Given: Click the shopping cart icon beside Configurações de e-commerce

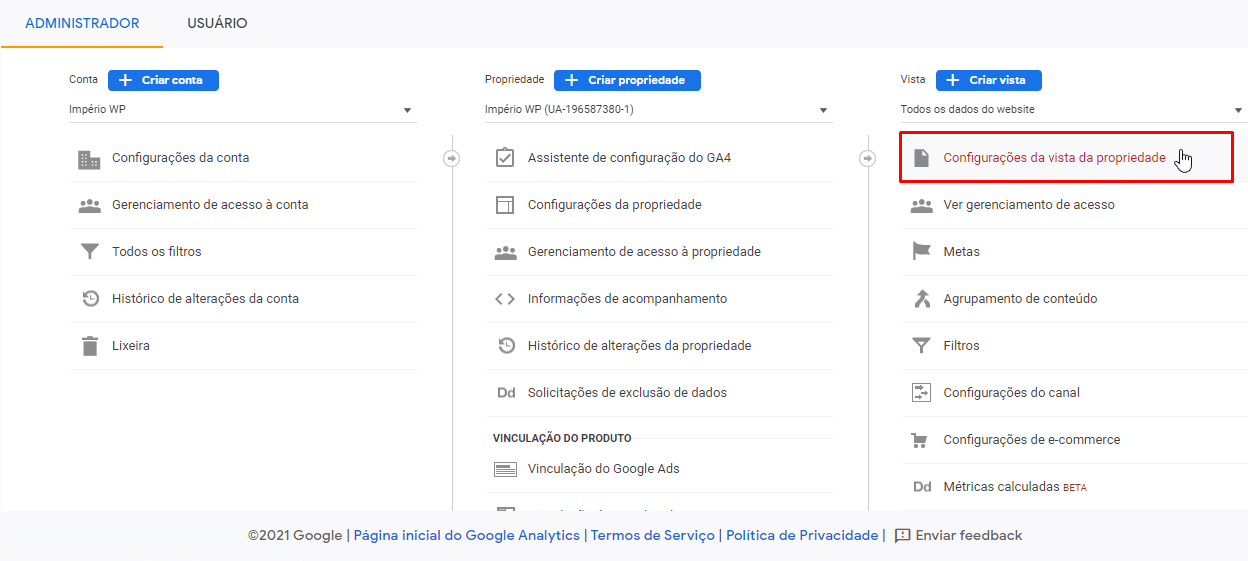Looking at the screenshot, I should tap(921, 440).
